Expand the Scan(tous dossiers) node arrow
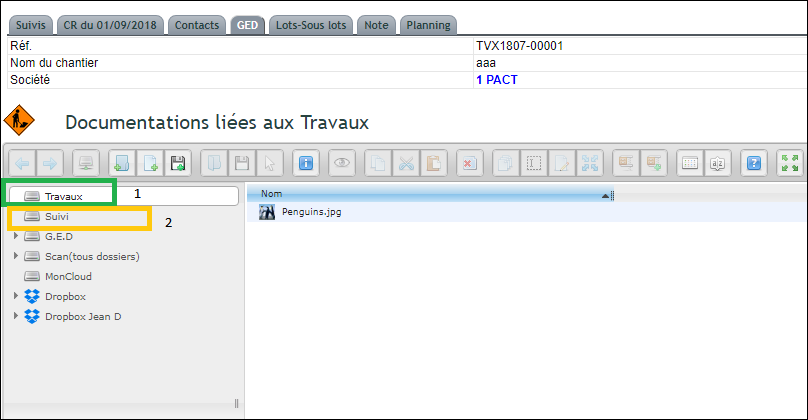The width and height of the screenshot is (808, 420). pos(15,256)
